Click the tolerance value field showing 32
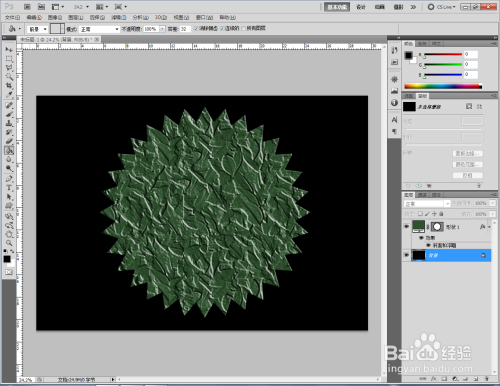500x386 pixels. pyautogui.click(x=185, y=29)
